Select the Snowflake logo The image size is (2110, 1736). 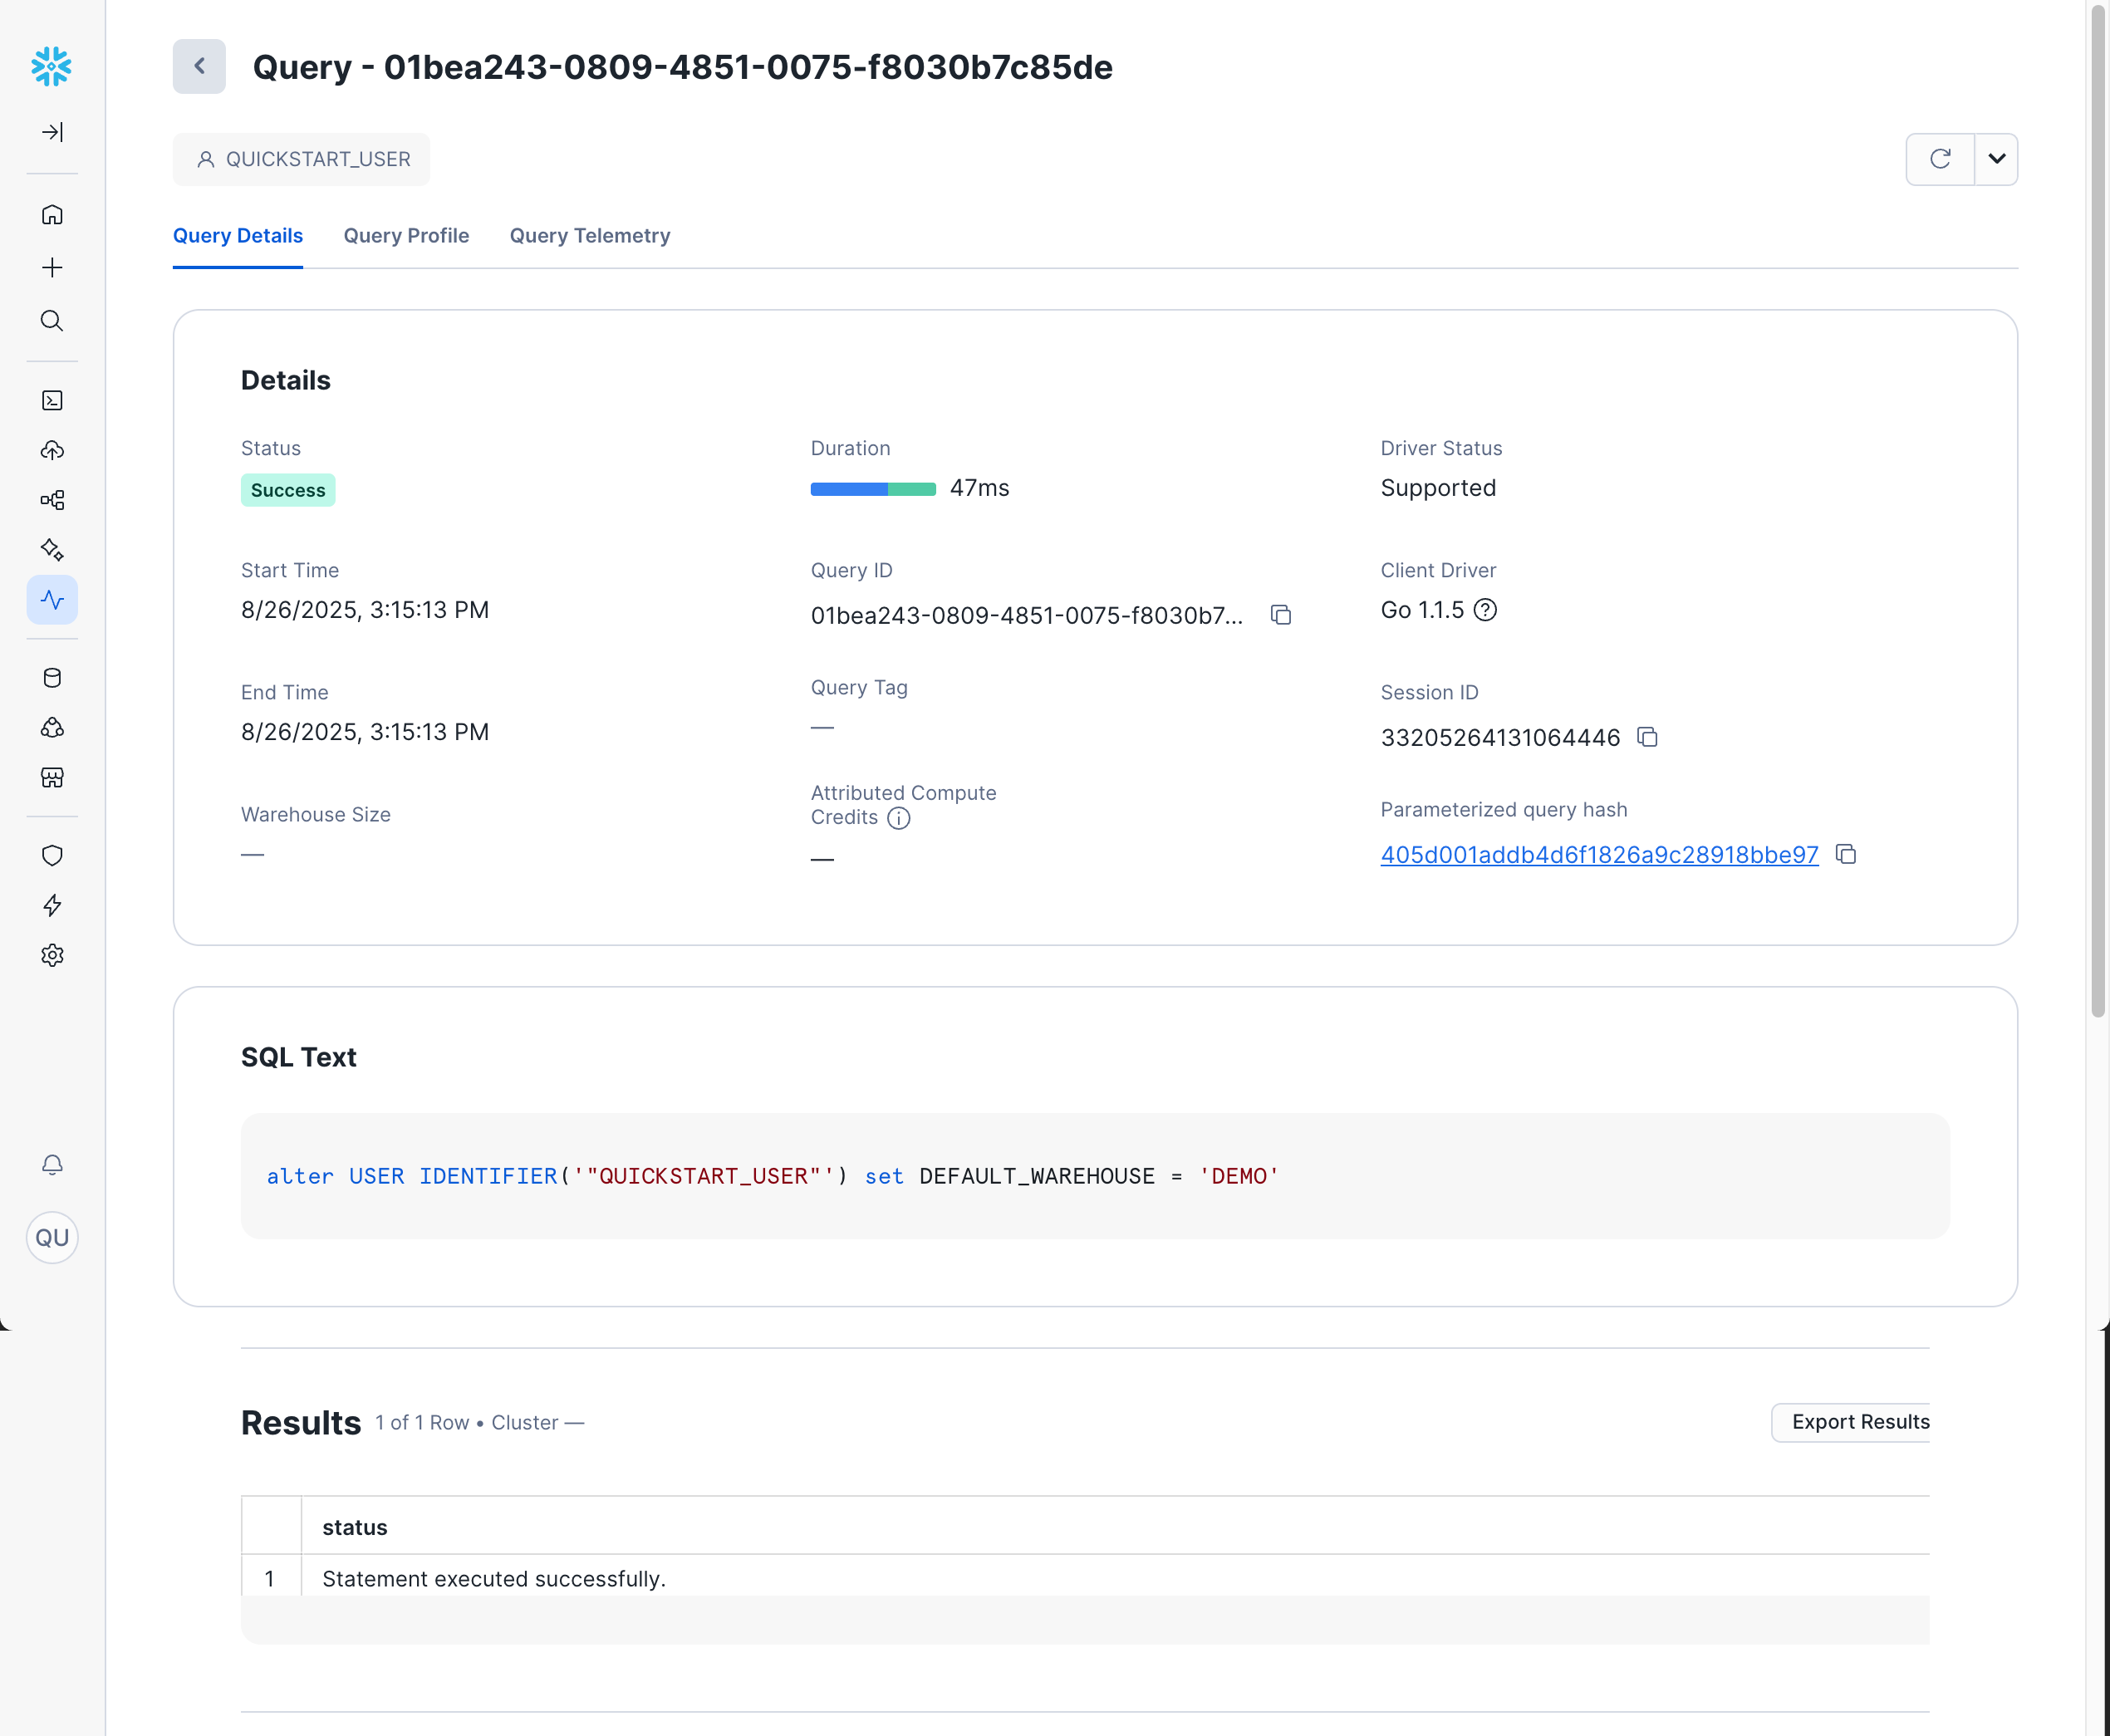[x=52, y=66]
